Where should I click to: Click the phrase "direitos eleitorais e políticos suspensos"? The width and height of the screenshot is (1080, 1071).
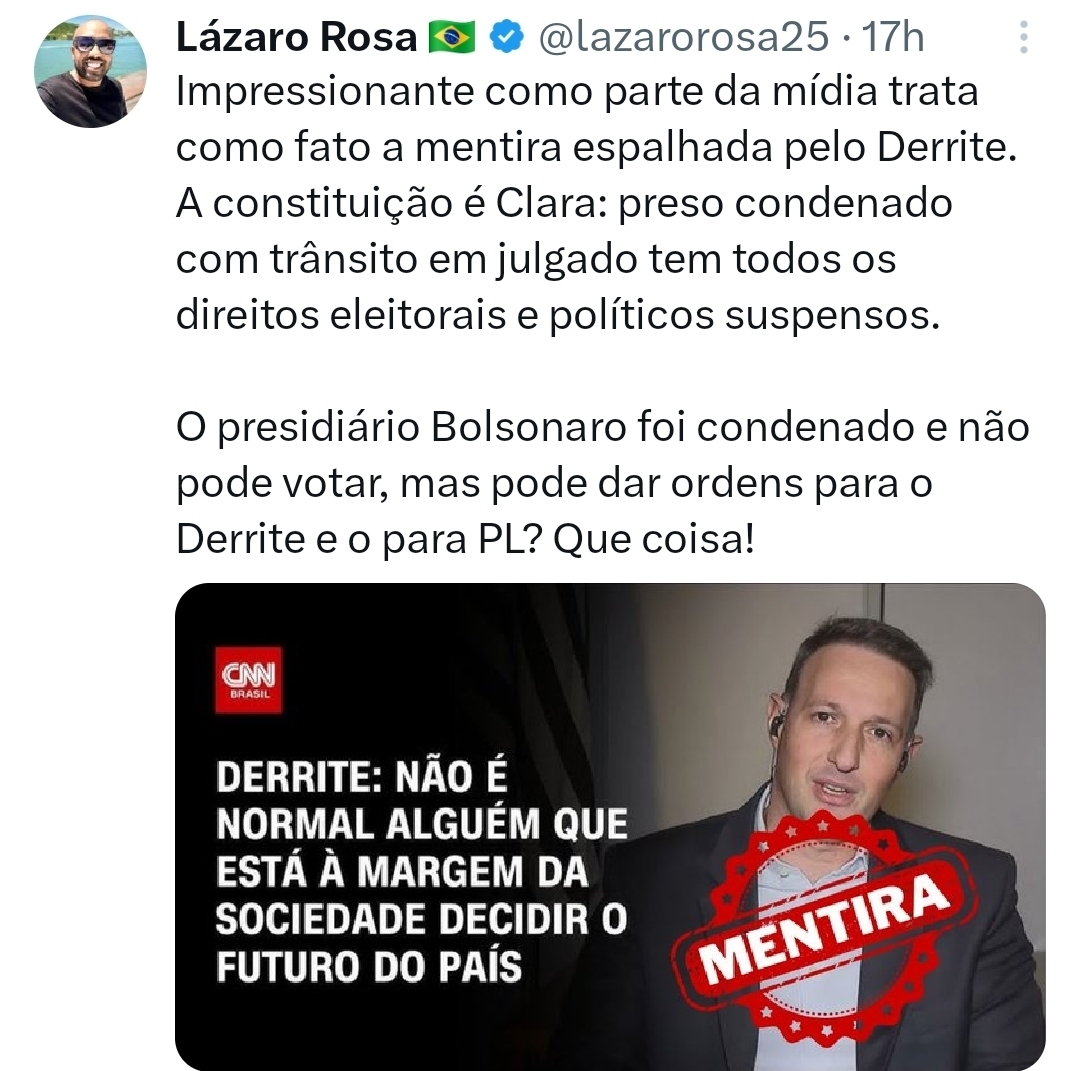558,316
